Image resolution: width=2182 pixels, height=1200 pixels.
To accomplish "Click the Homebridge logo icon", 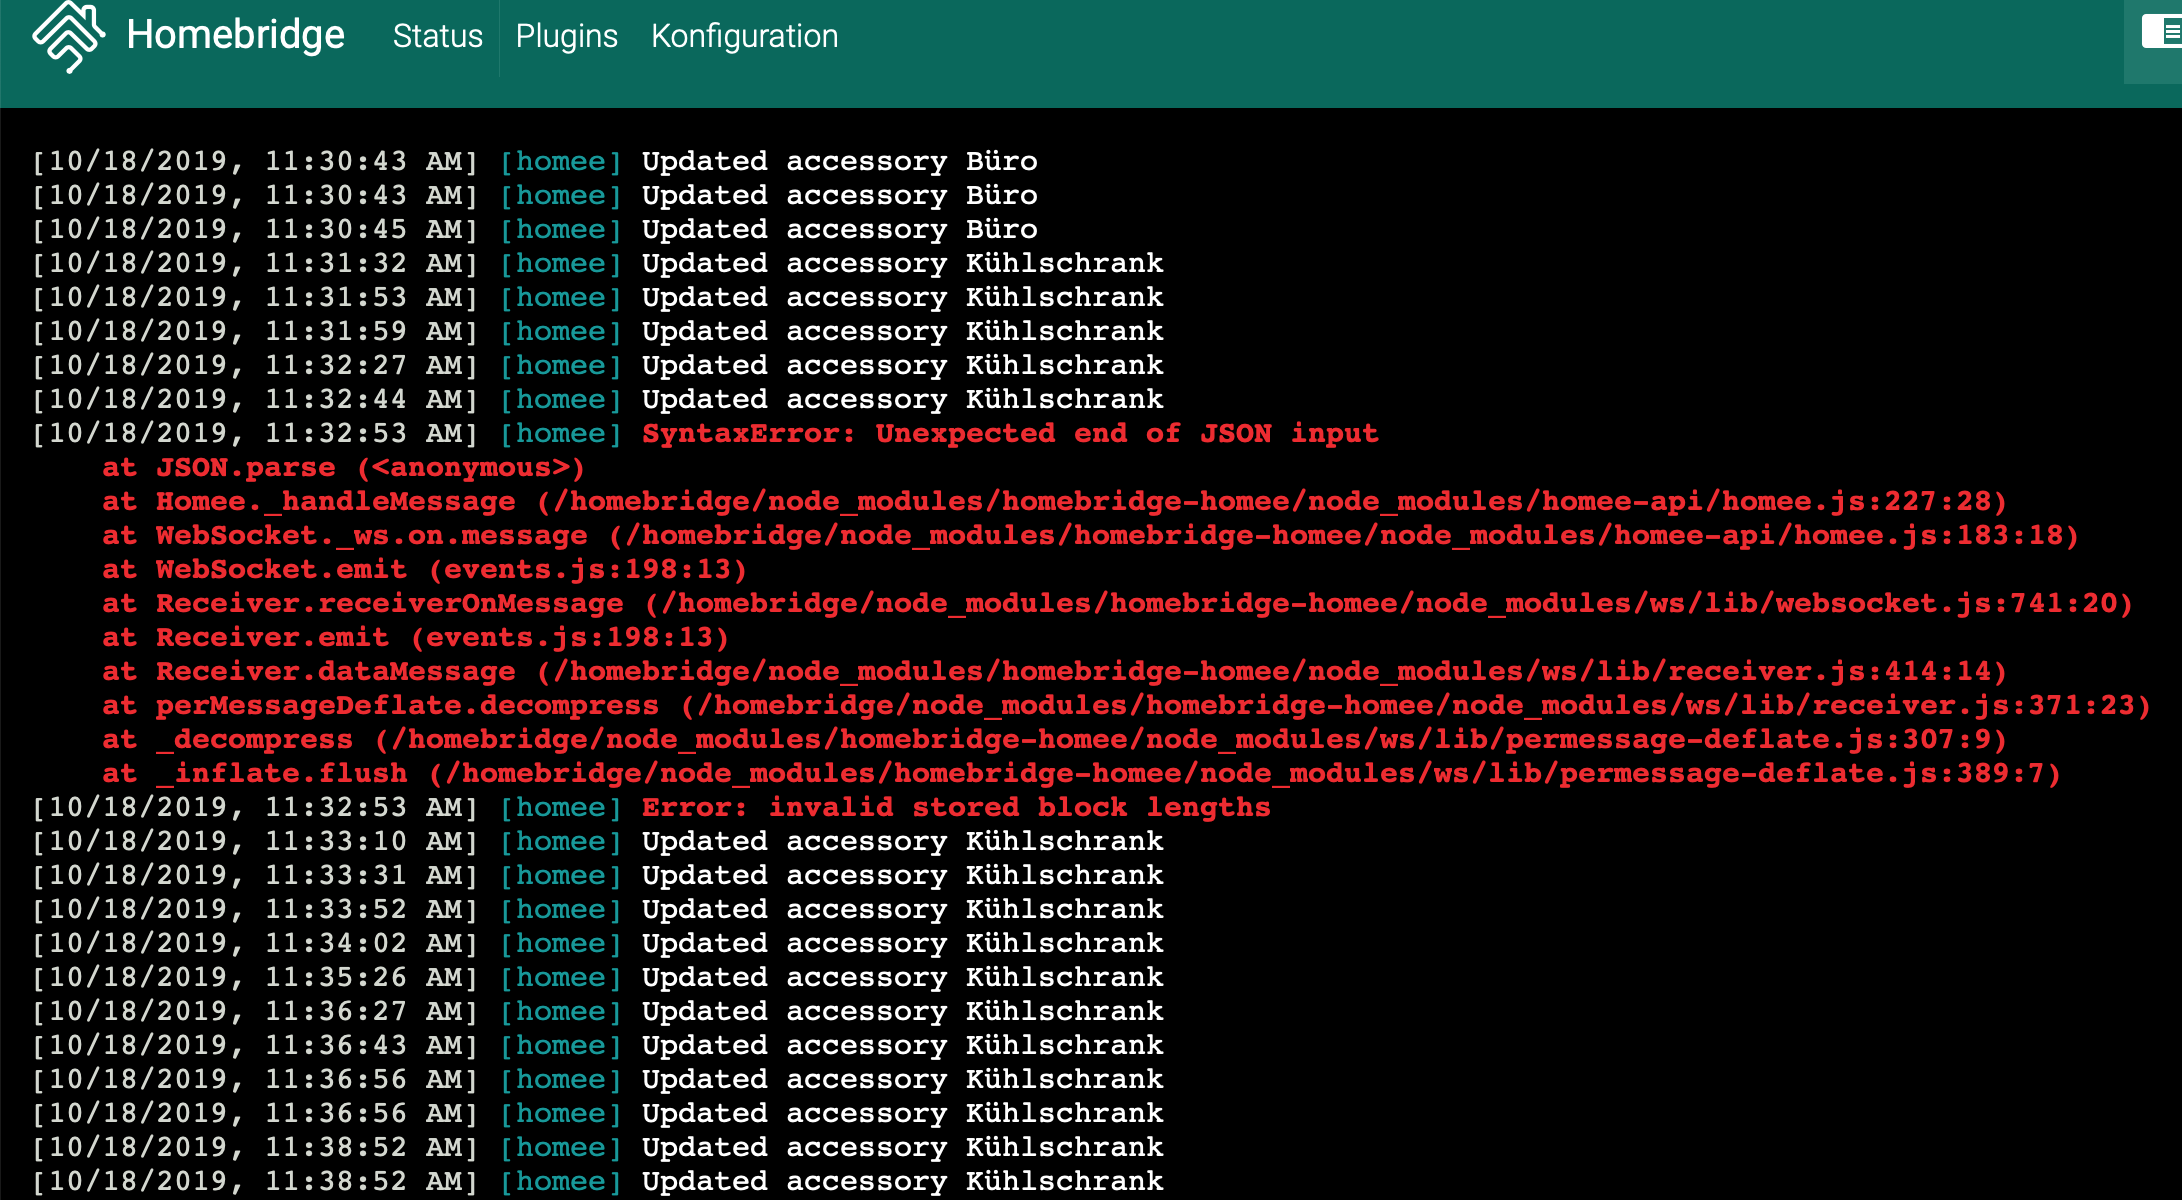I will tap(68, 36).
